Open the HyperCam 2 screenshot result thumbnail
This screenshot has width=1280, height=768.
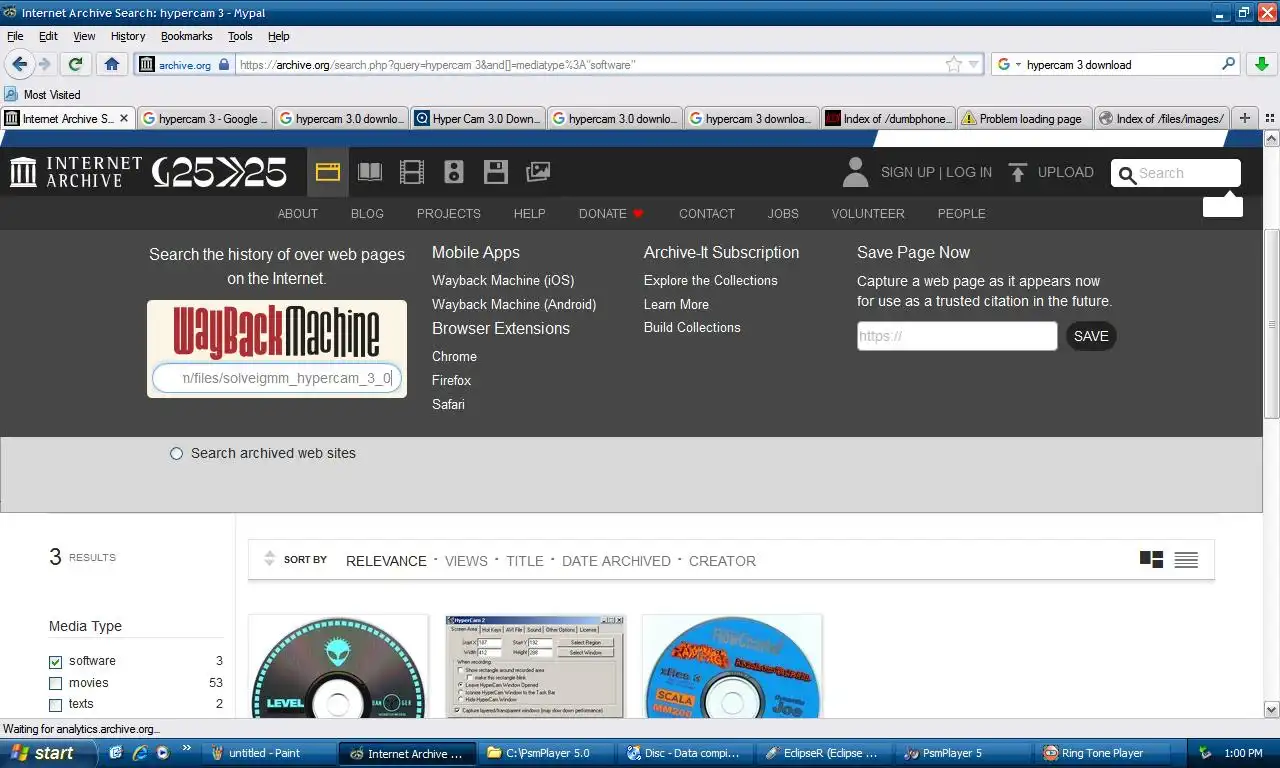(x=535, y=666)
